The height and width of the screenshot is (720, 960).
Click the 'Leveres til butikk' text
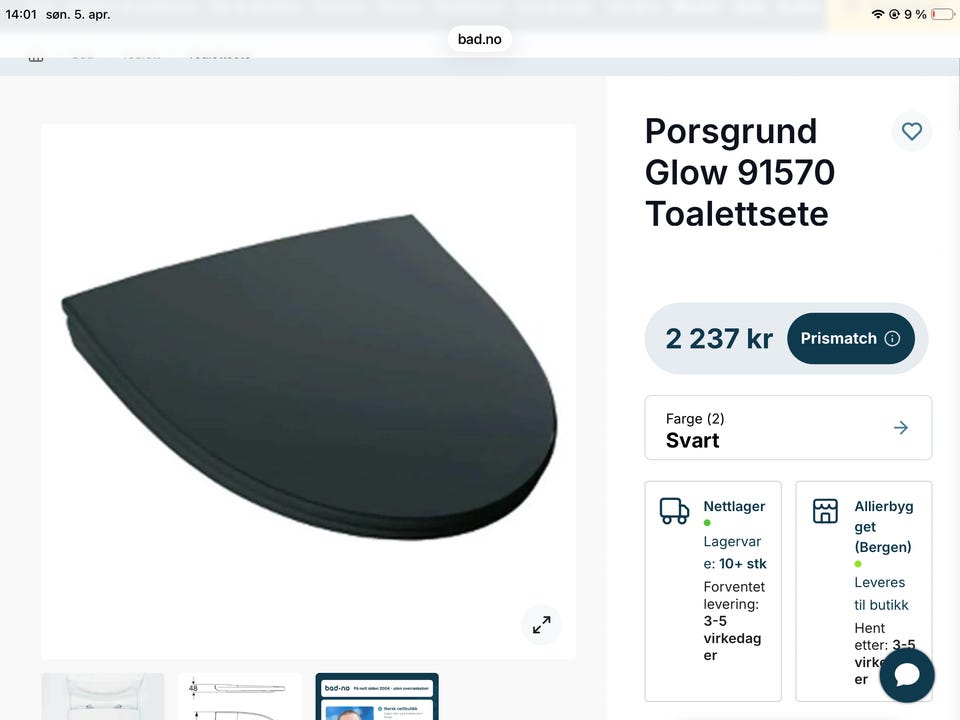(881, 593)
